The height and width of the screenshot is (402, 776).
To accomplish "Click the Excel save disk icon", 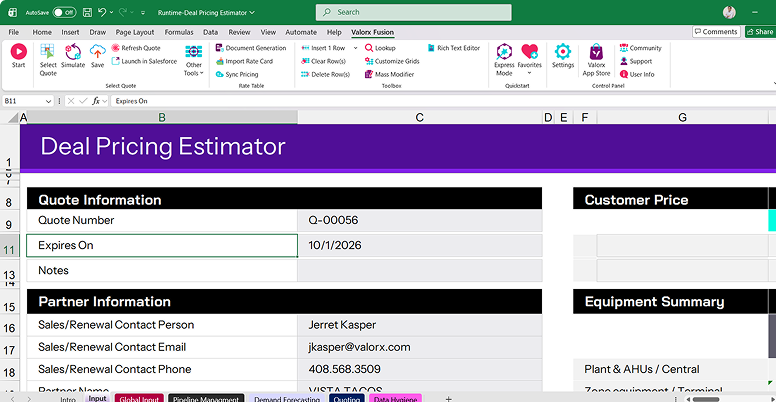I will [x=87, y=12].
